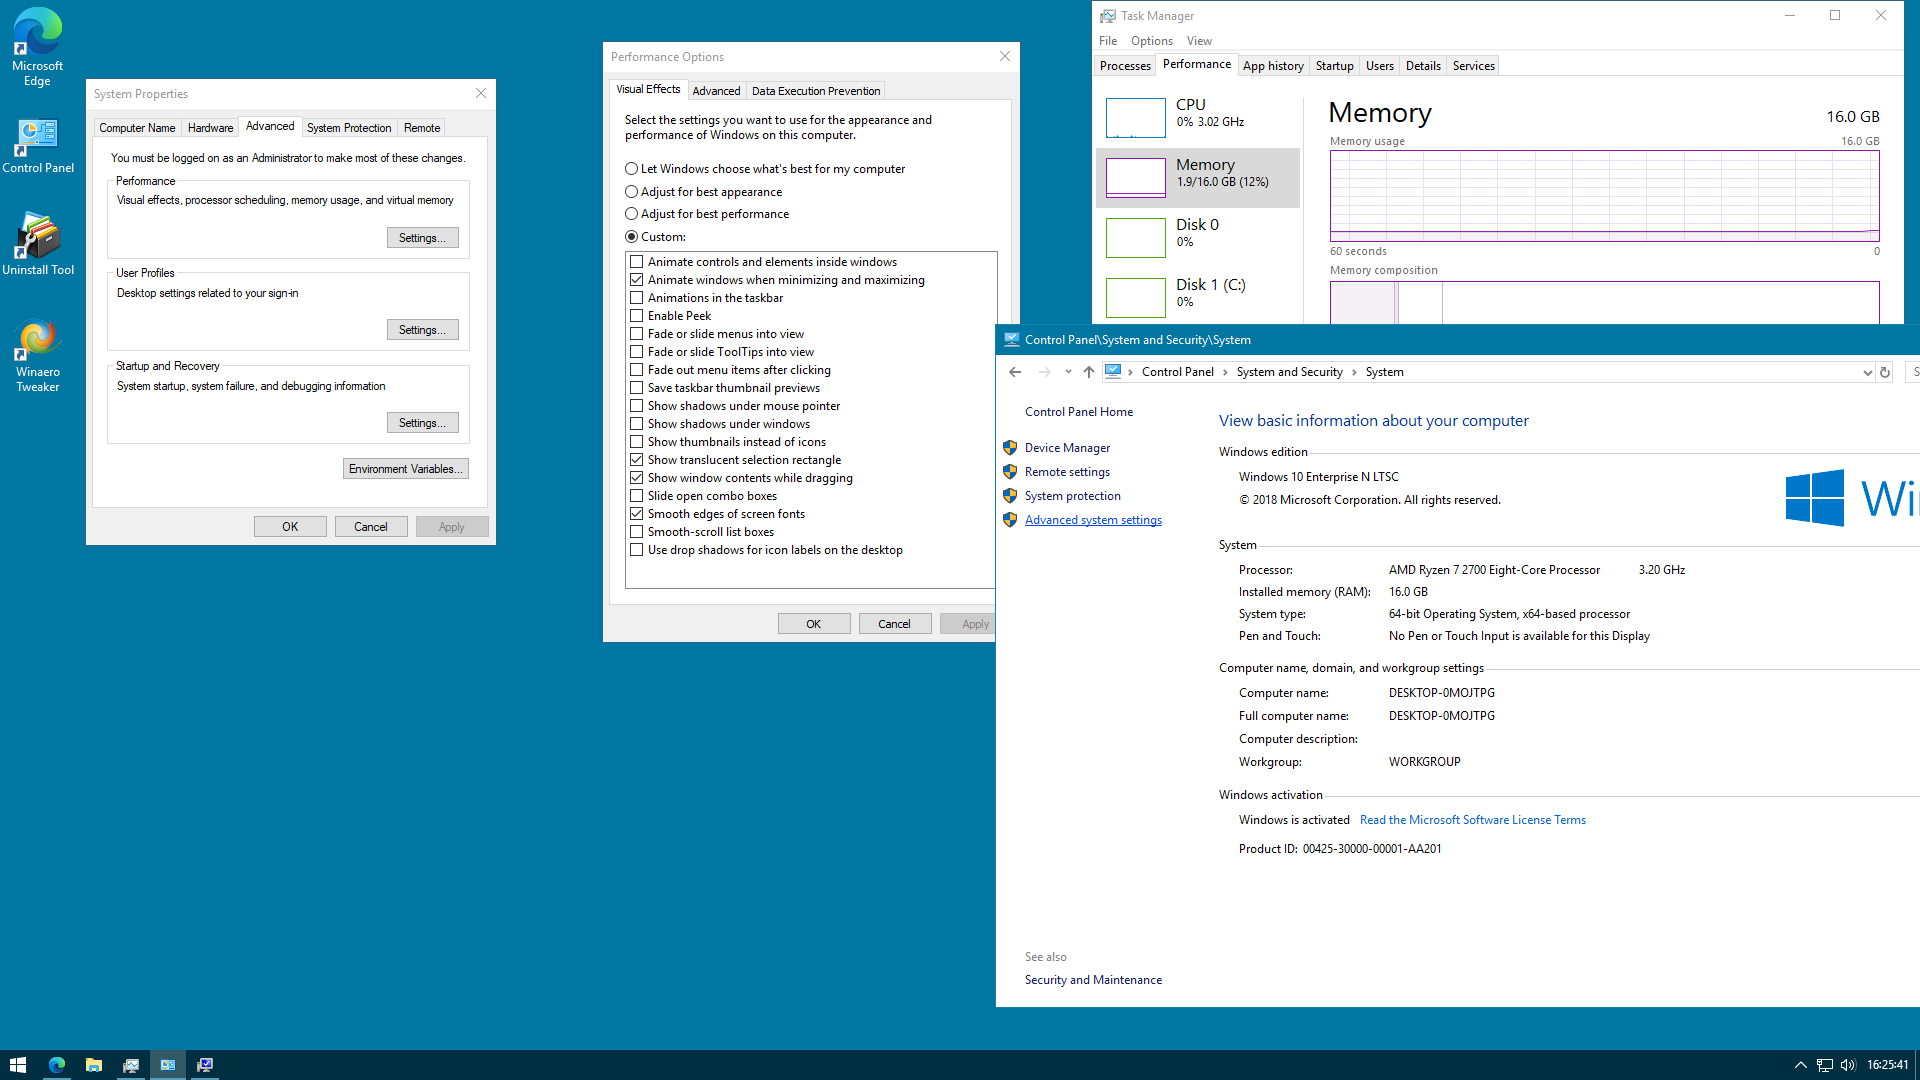
Task: Select Adjust for best appearance
Action: [x=704, y=192]
